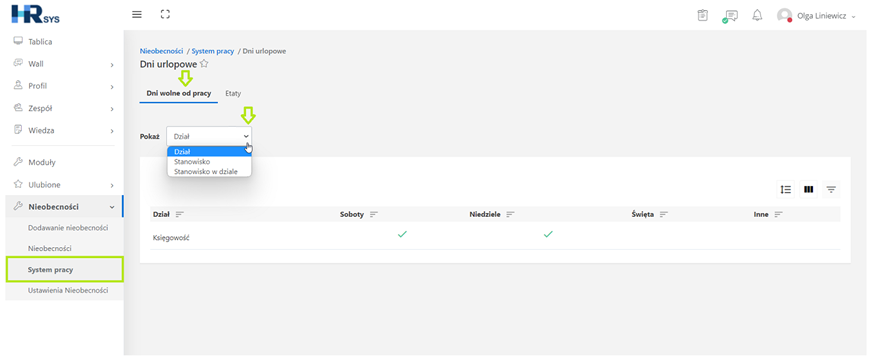Switch to Dni wolne od pracy tab
Image resolution: width=872 pixels, height=362 pixels.
[x=179, y=93]
